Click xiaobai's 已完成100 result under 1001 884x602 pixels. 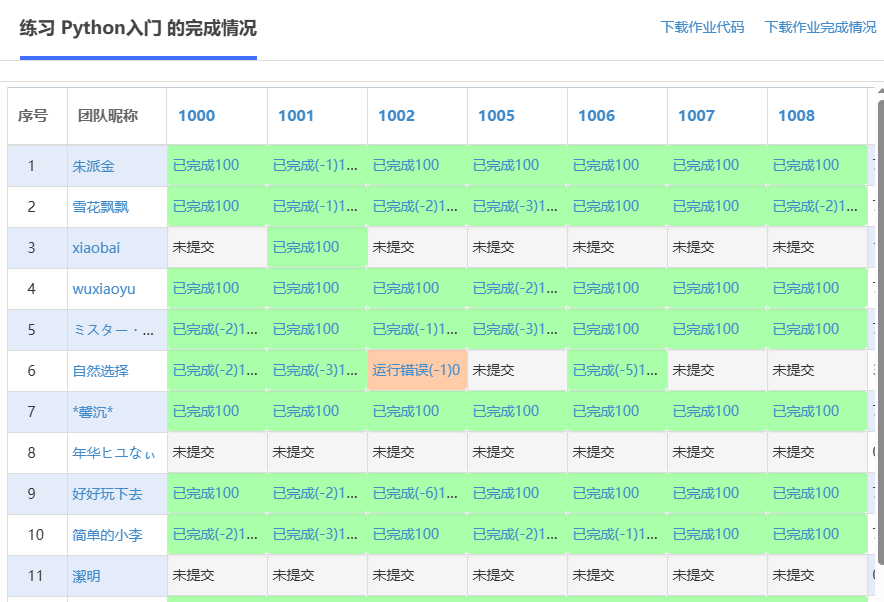coord(317,247)
